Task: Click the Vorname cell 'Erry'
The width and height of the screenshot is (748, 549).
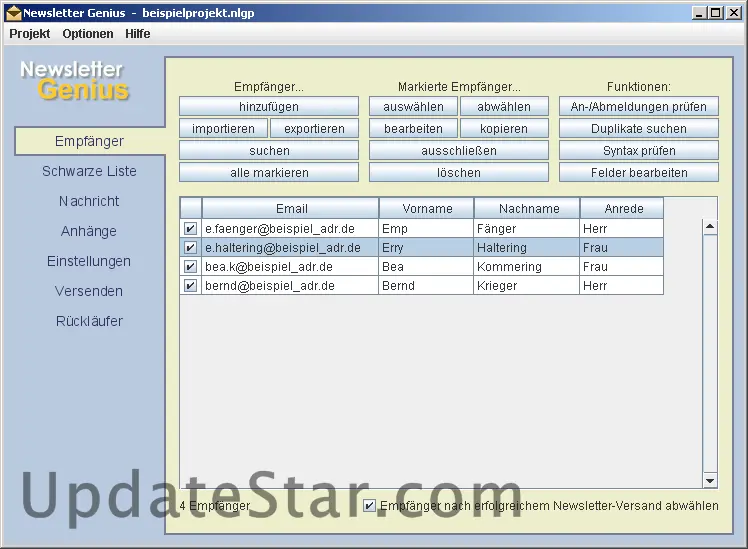Action: [x=426, y=248]
